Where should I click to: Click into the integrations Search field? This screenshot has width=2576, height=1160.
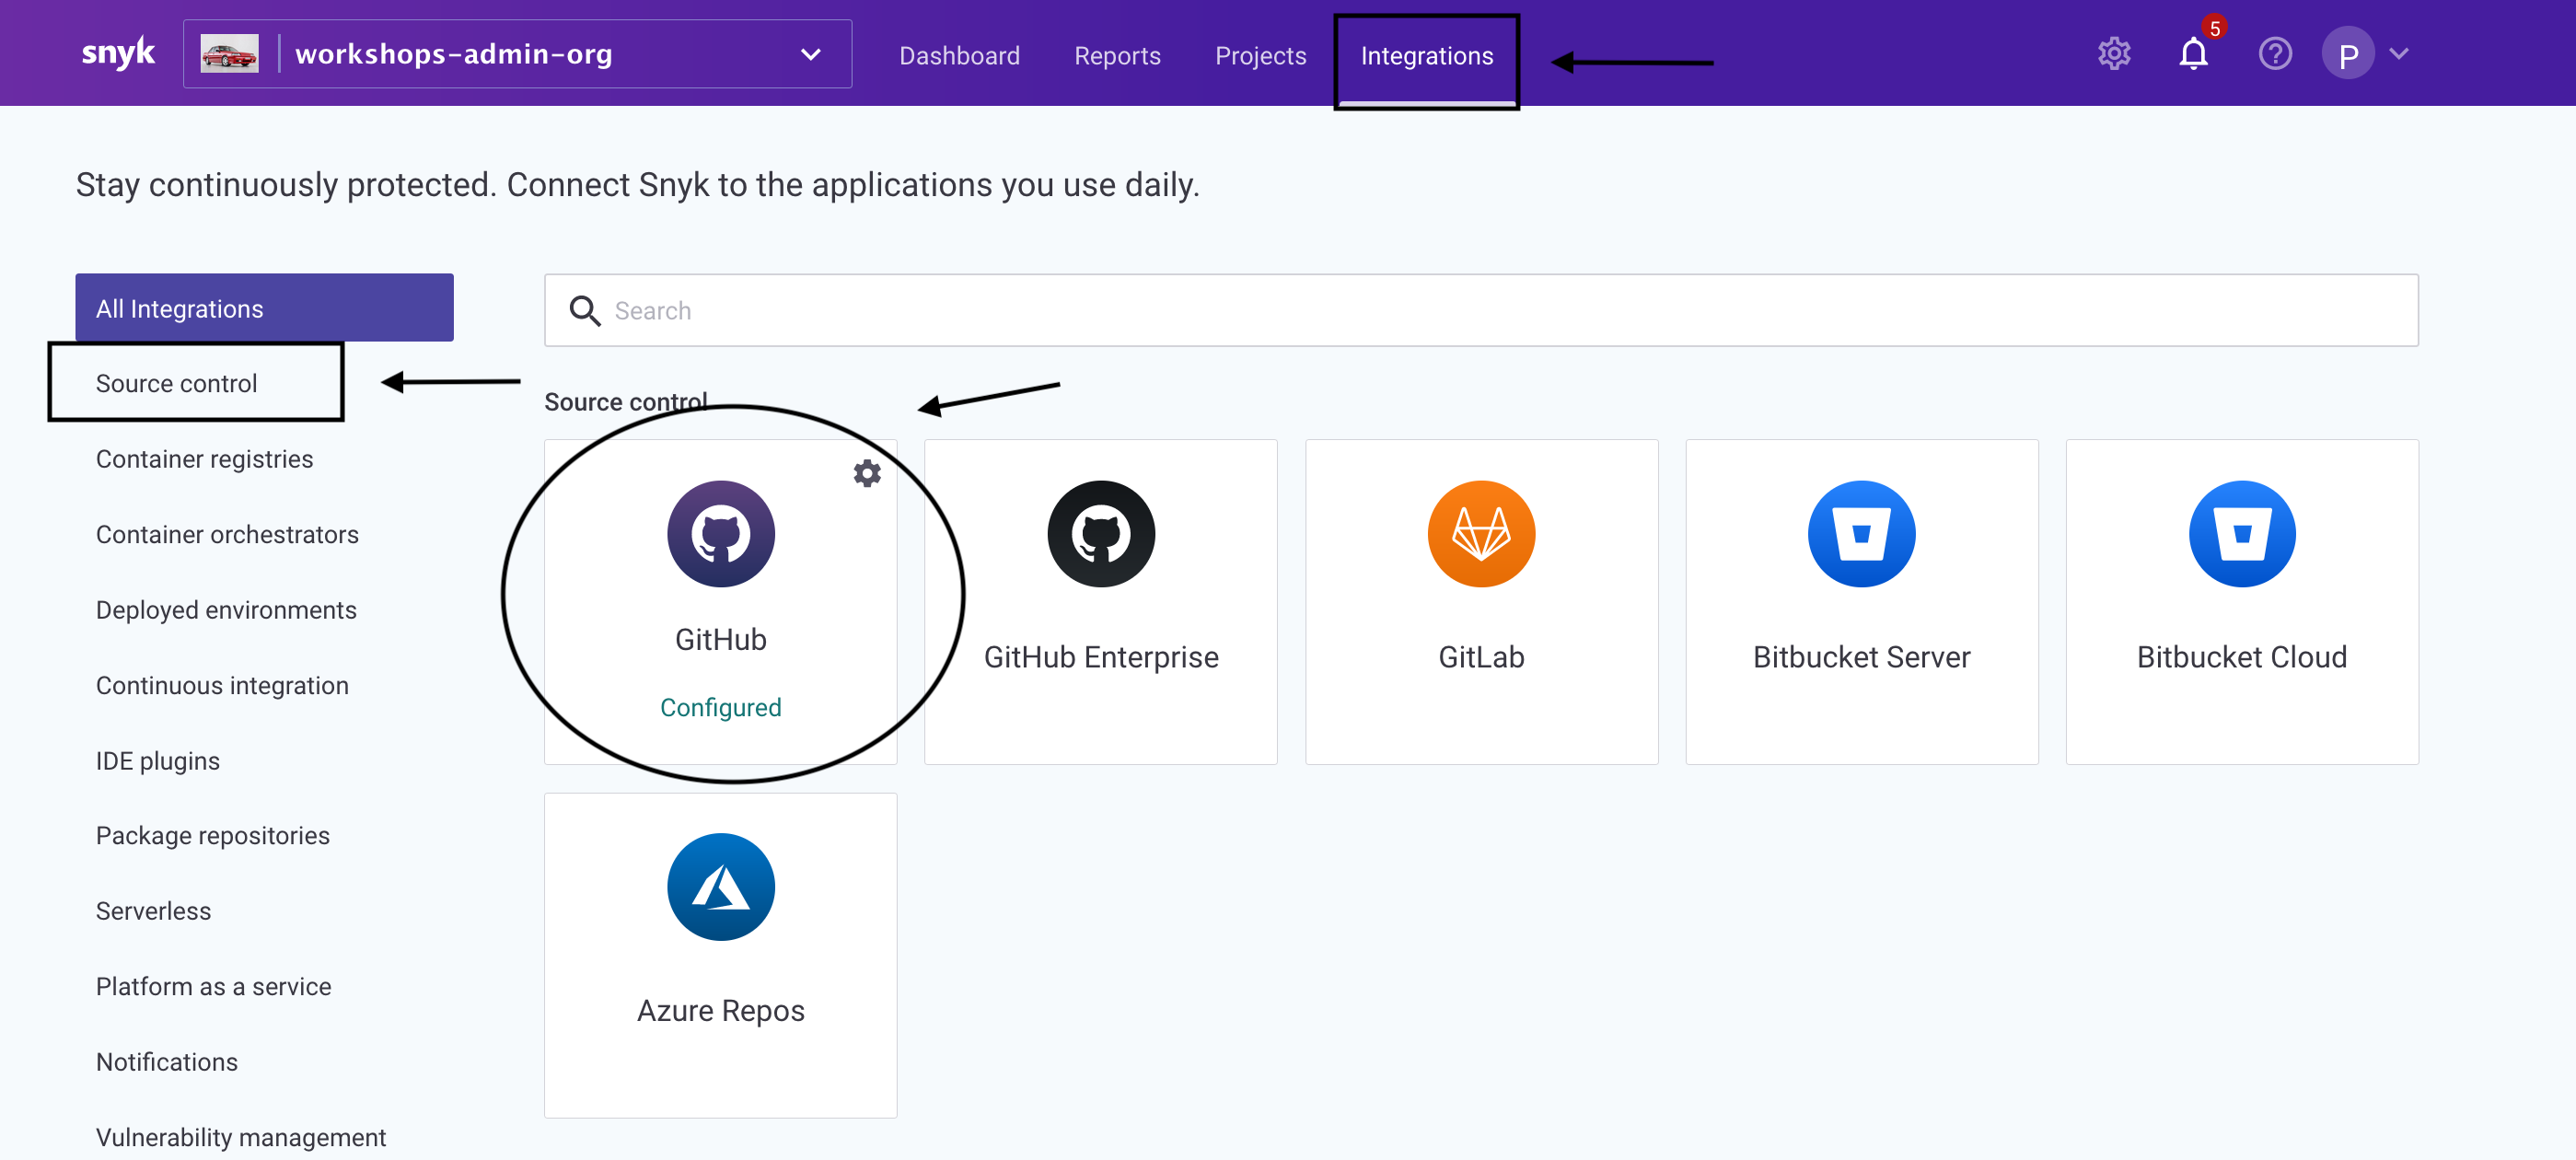(x=1480, y=311)
